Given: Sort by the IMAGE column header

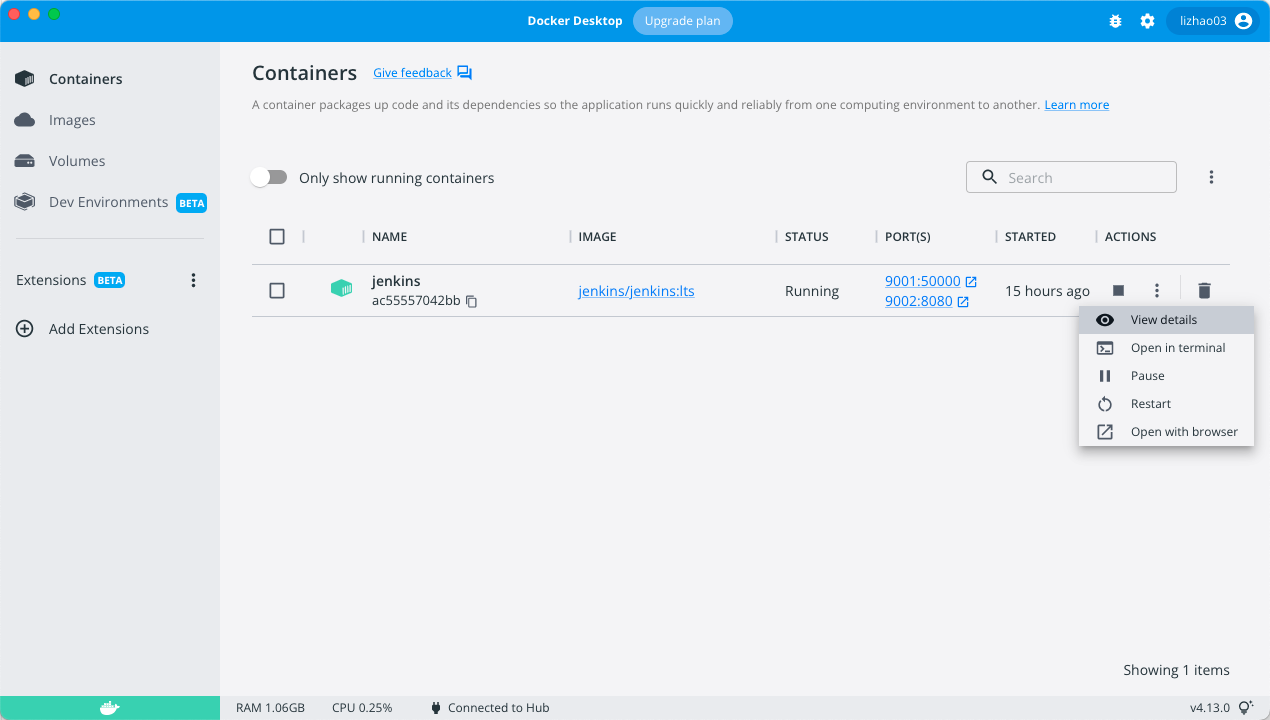Looking at the screenshot, I should 597,237.
